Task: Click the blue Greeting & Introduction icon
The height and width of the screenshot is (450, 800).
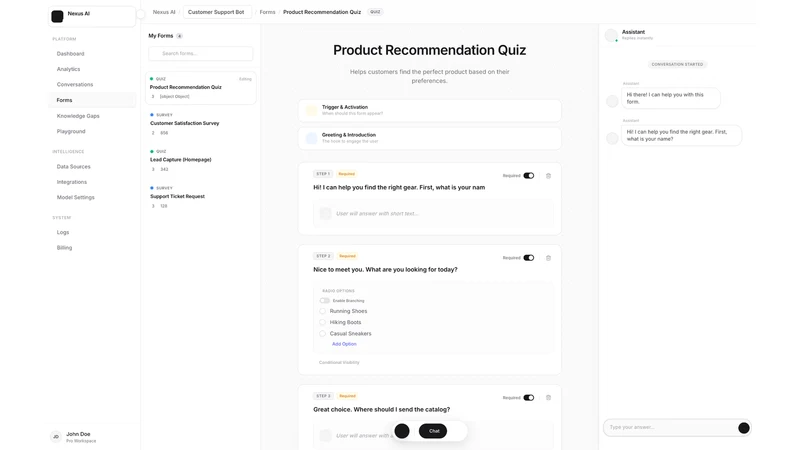Action: pyautogui.click(x=311, y=138)
